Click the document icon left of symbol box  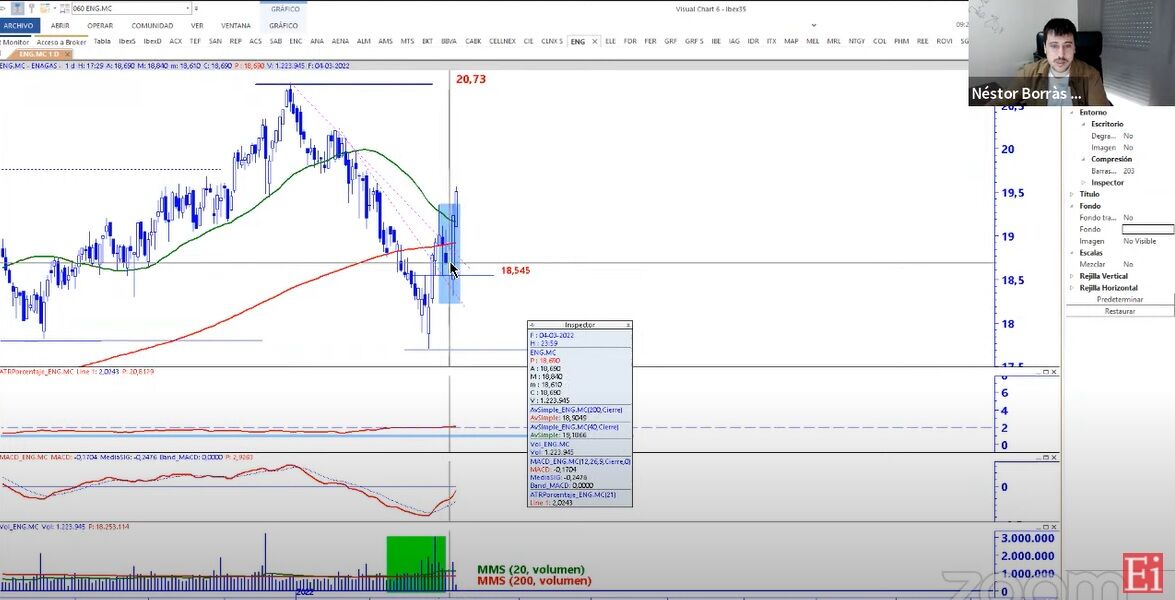click(x=45, y=8)
